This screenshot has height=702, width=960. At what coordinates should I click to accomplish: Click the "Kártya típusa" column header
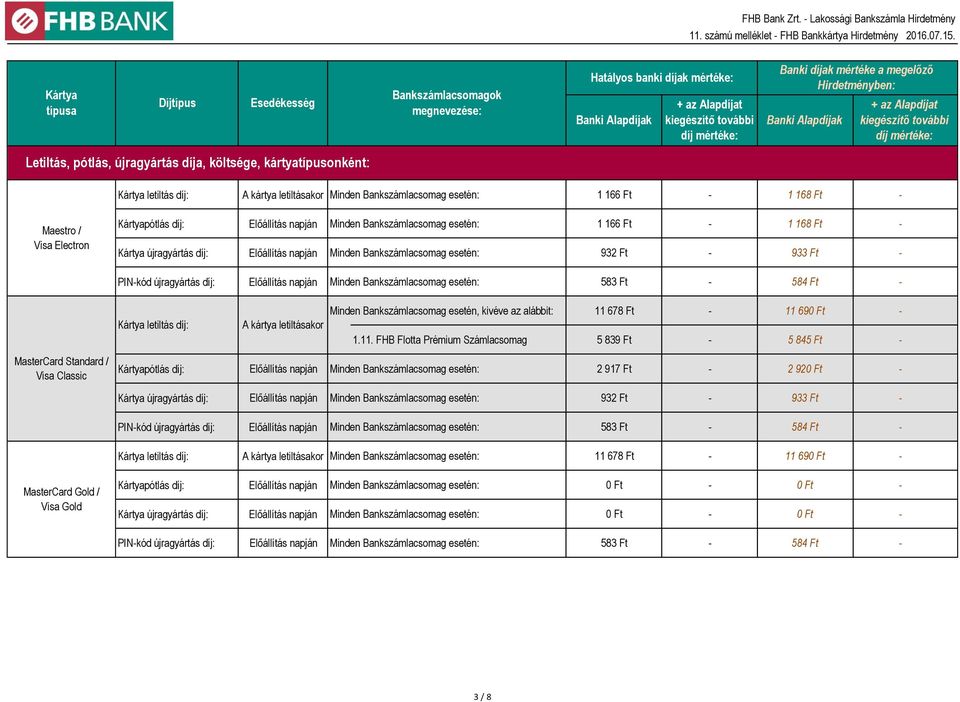61,103
